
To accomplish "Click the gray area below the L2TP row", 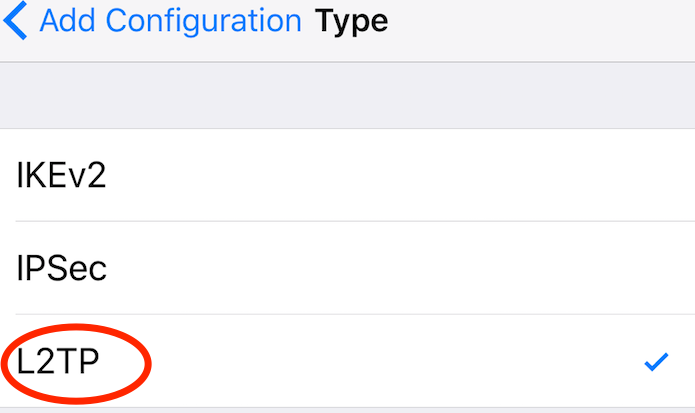I will pyautogui.click(x=347, y=410).
